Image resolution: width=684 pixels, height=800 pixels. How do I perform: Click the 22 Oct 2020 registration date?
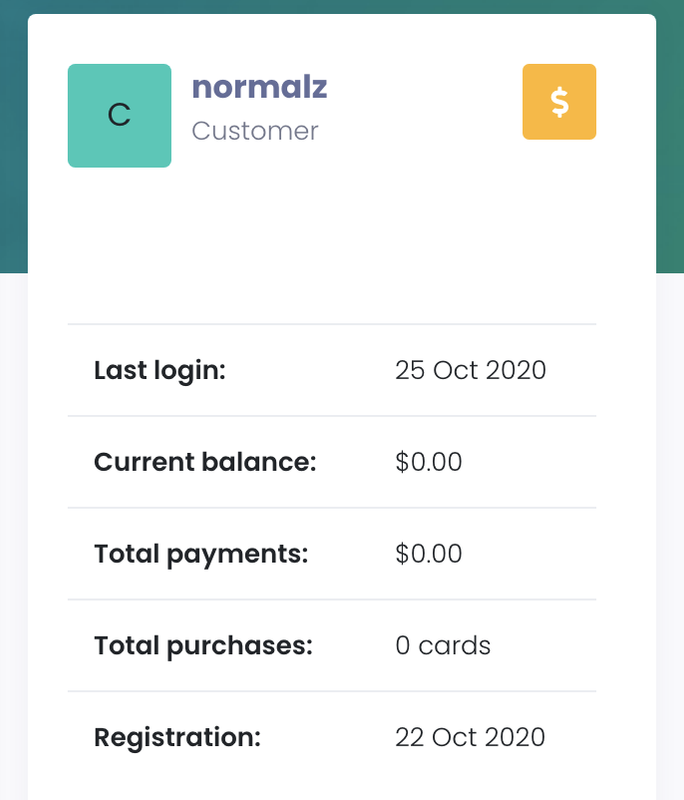tap(470, 738)
